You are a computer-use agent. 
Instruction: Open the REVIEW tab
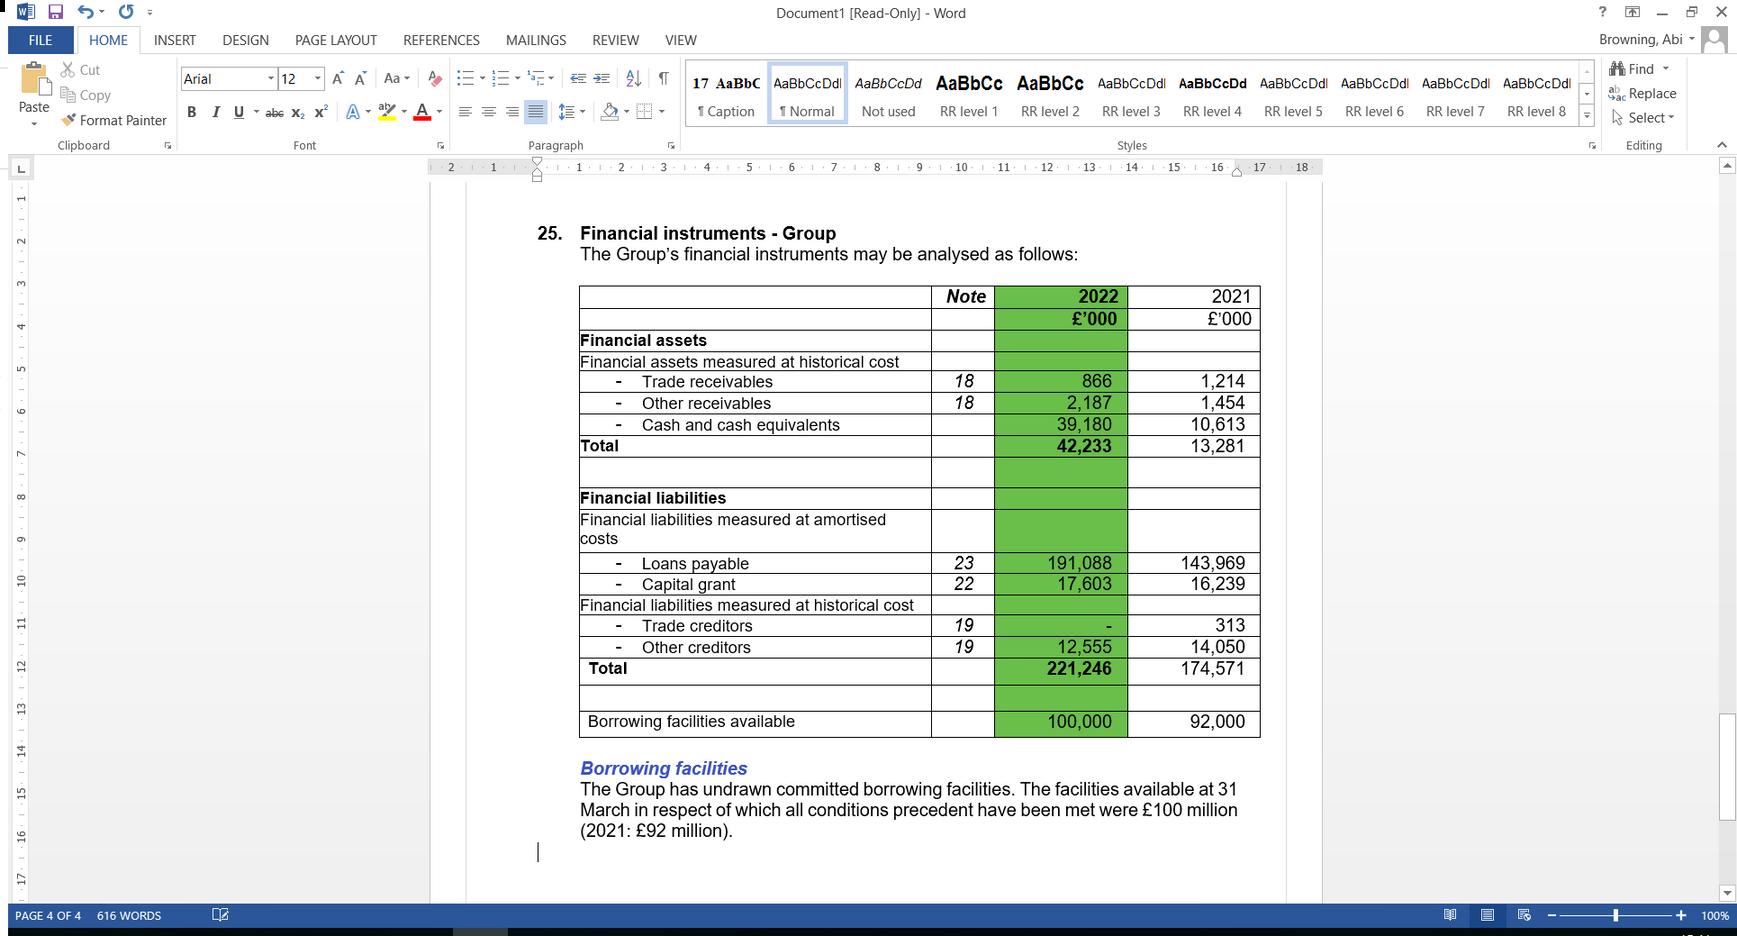pos(615,40)
